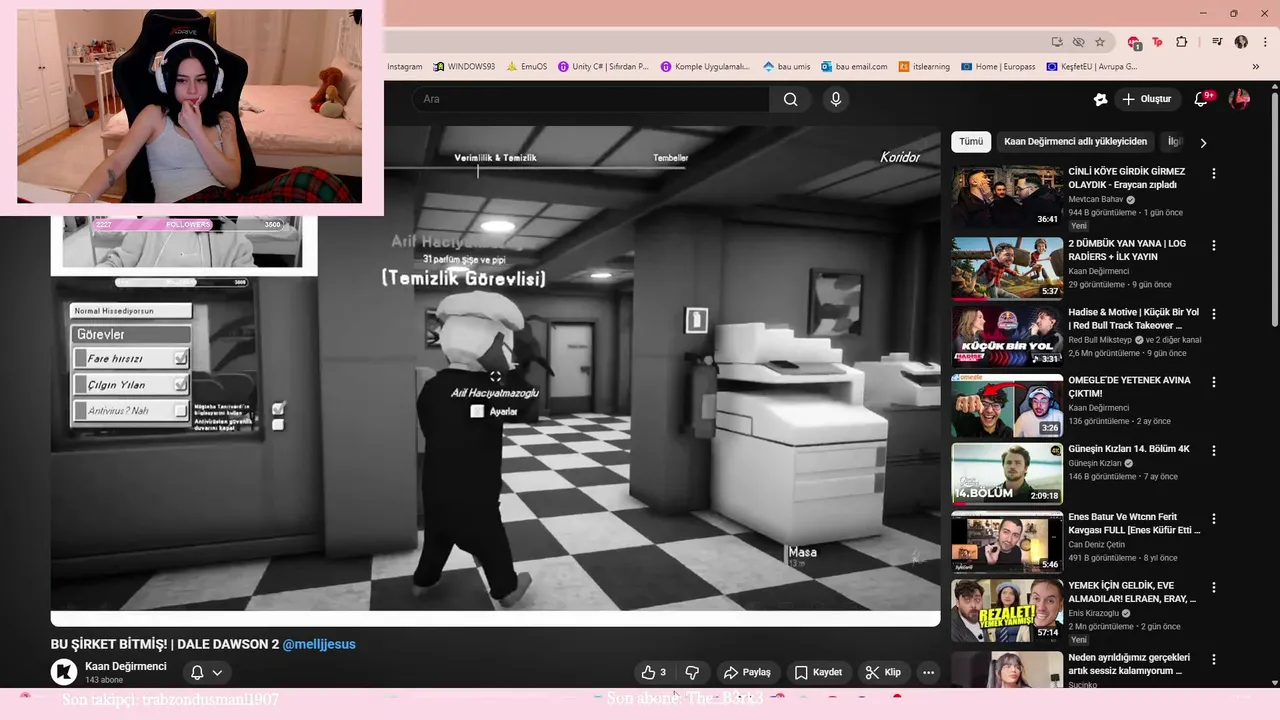This screenshot has height=720, width=1280.
Task: Open the 2 DÜMBÜK YAN YANA thumbnail
Action: pyautogui.click(x=1007, y=268)
